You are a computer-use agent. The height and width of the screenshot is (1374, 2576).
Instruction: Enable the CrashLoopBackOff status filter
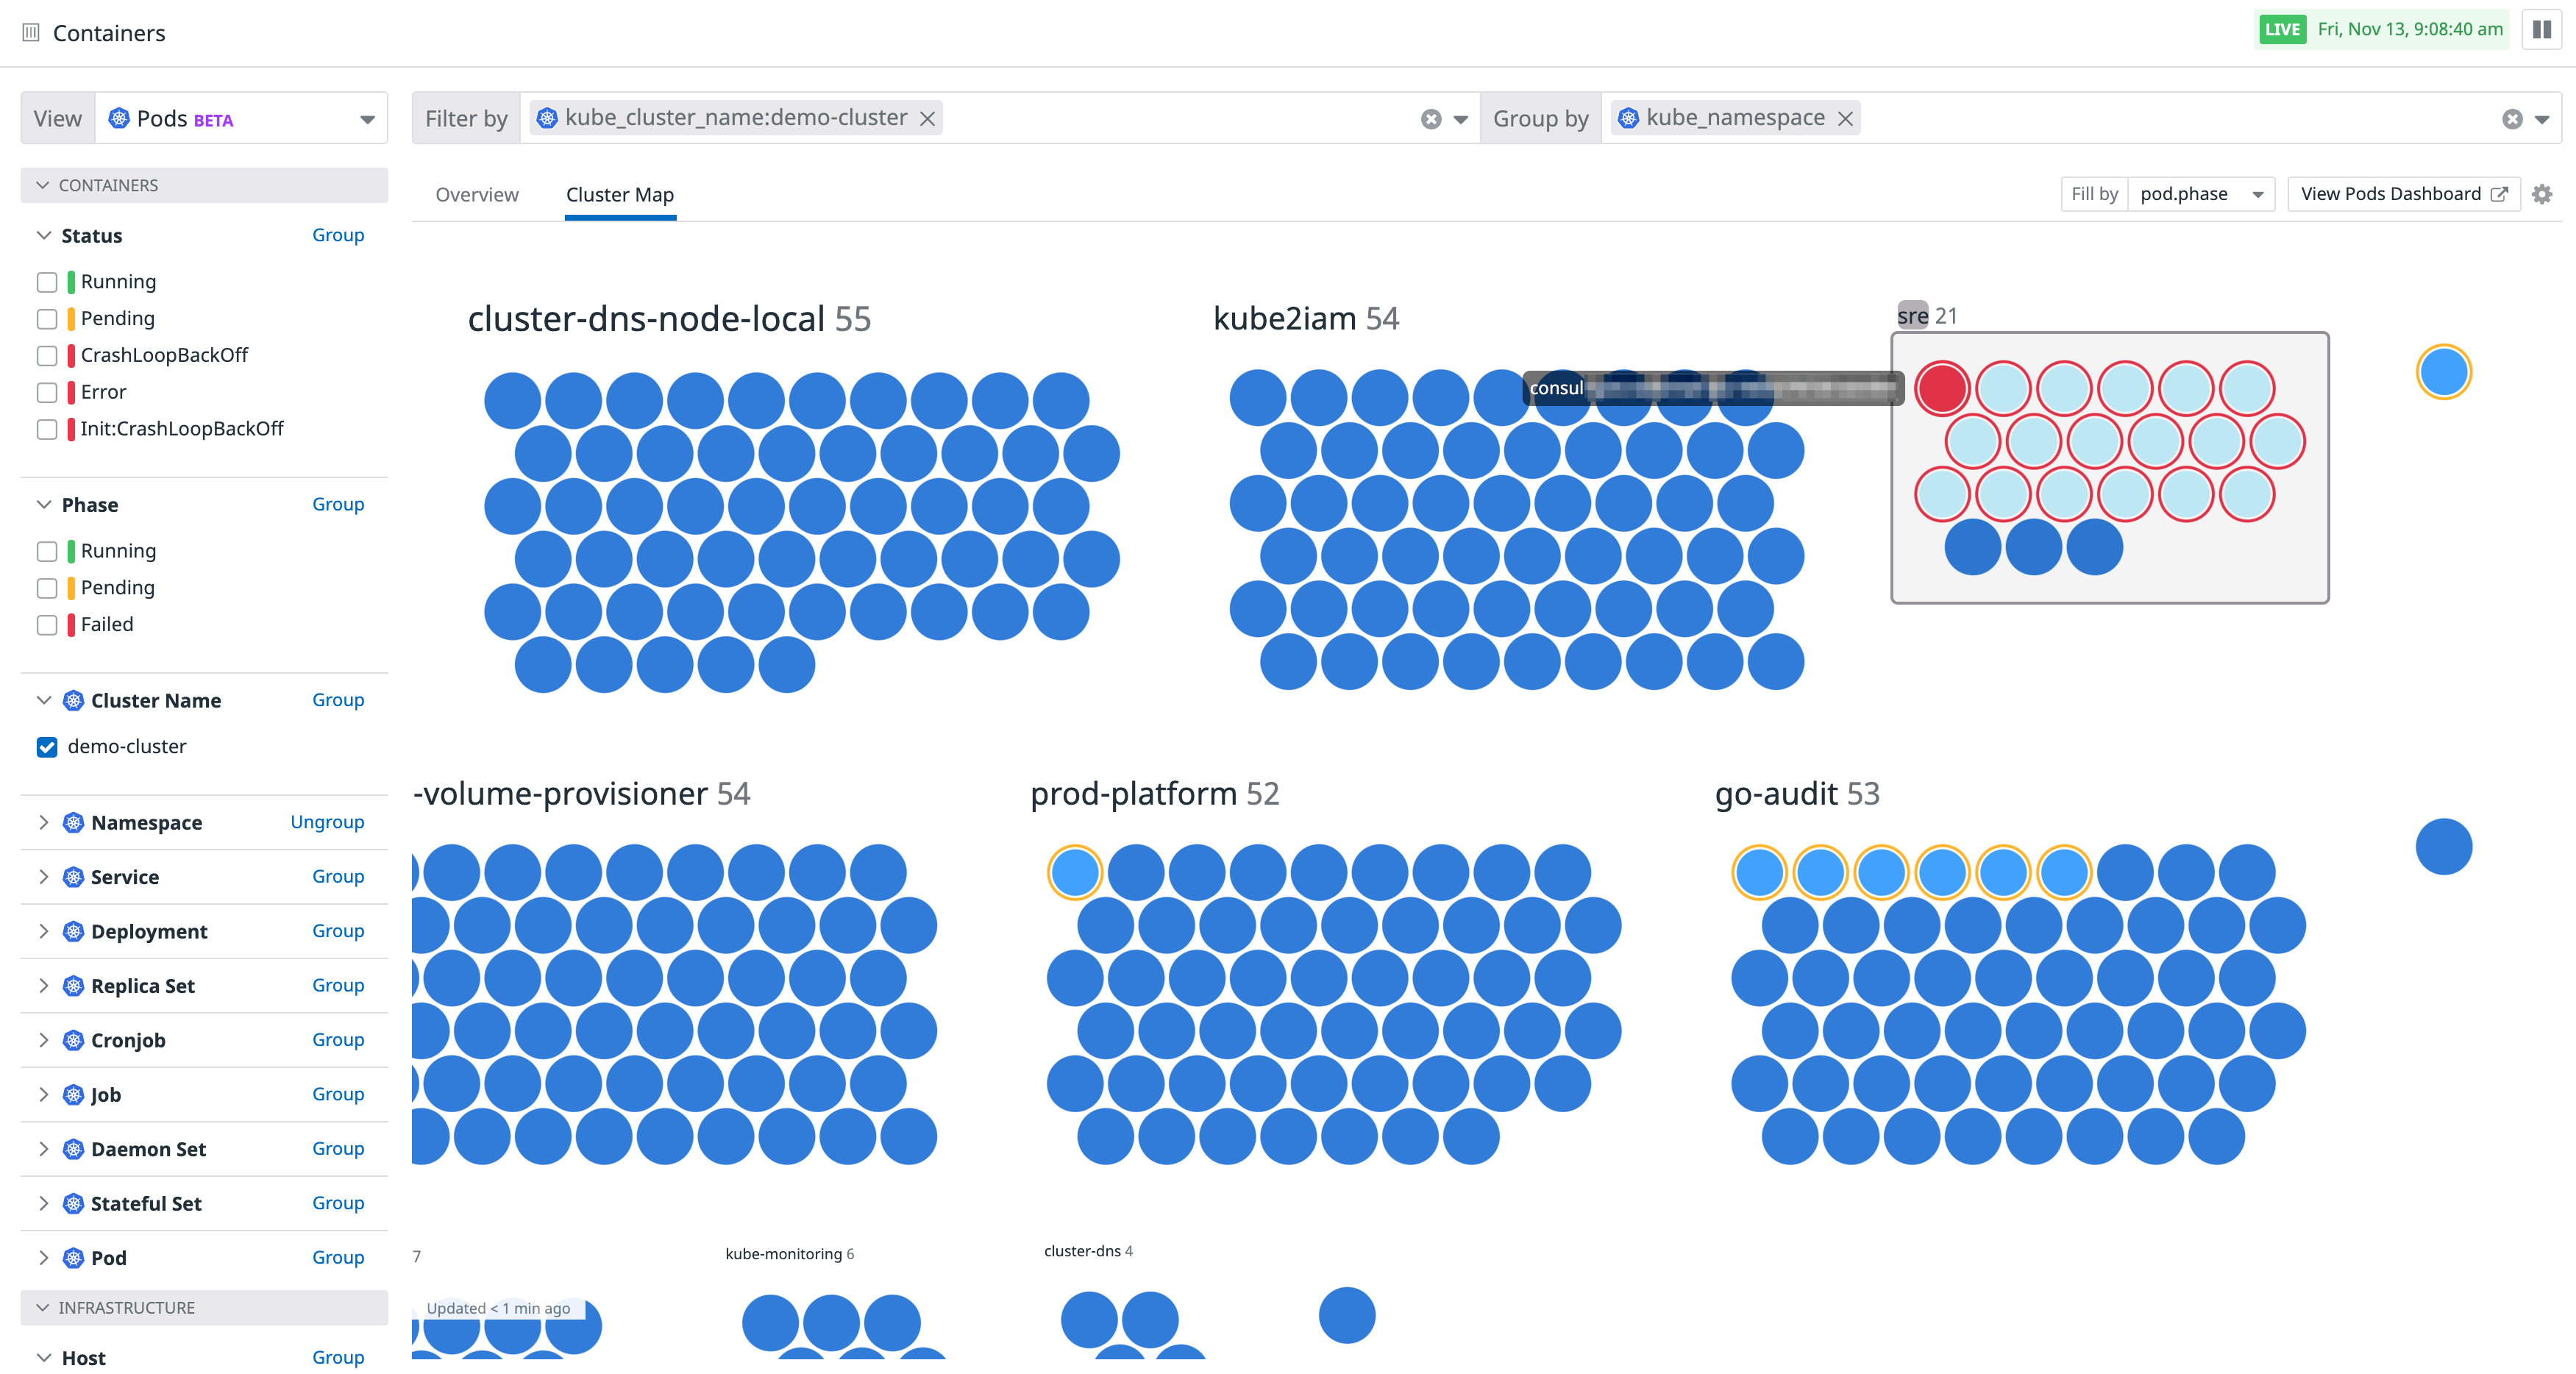46,355
